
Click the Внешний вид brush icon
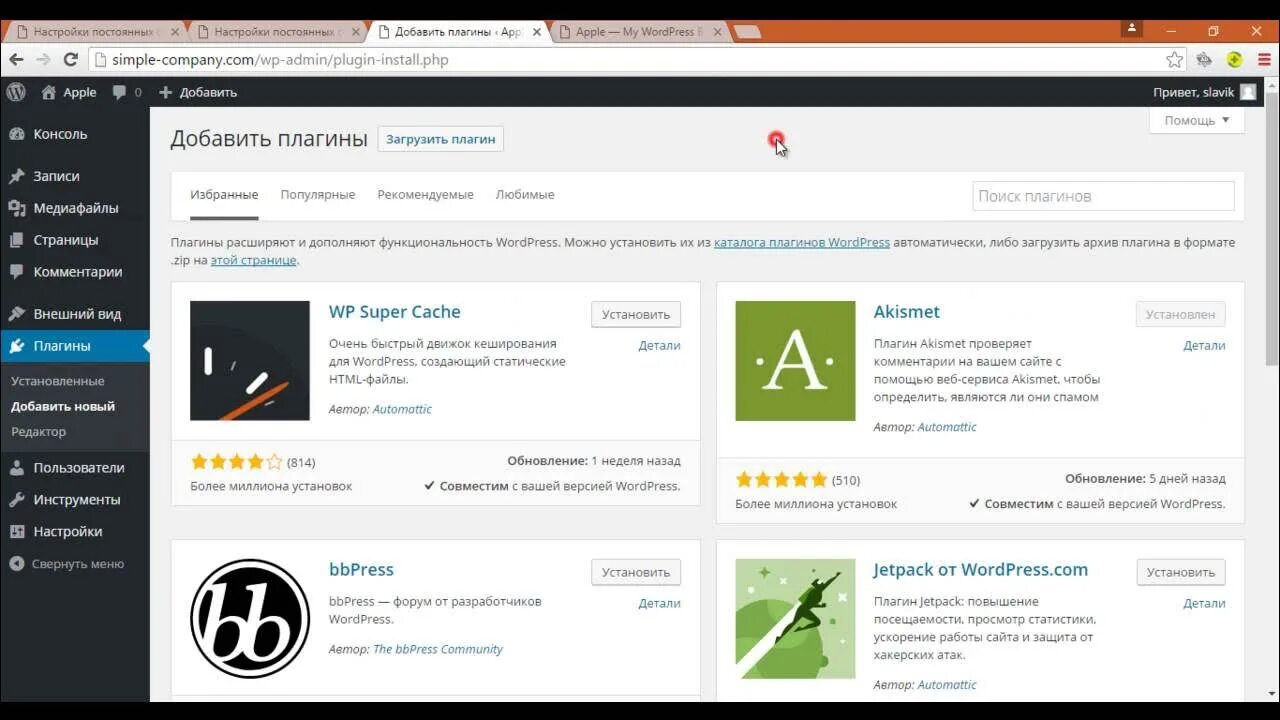[x=16, y=314]
